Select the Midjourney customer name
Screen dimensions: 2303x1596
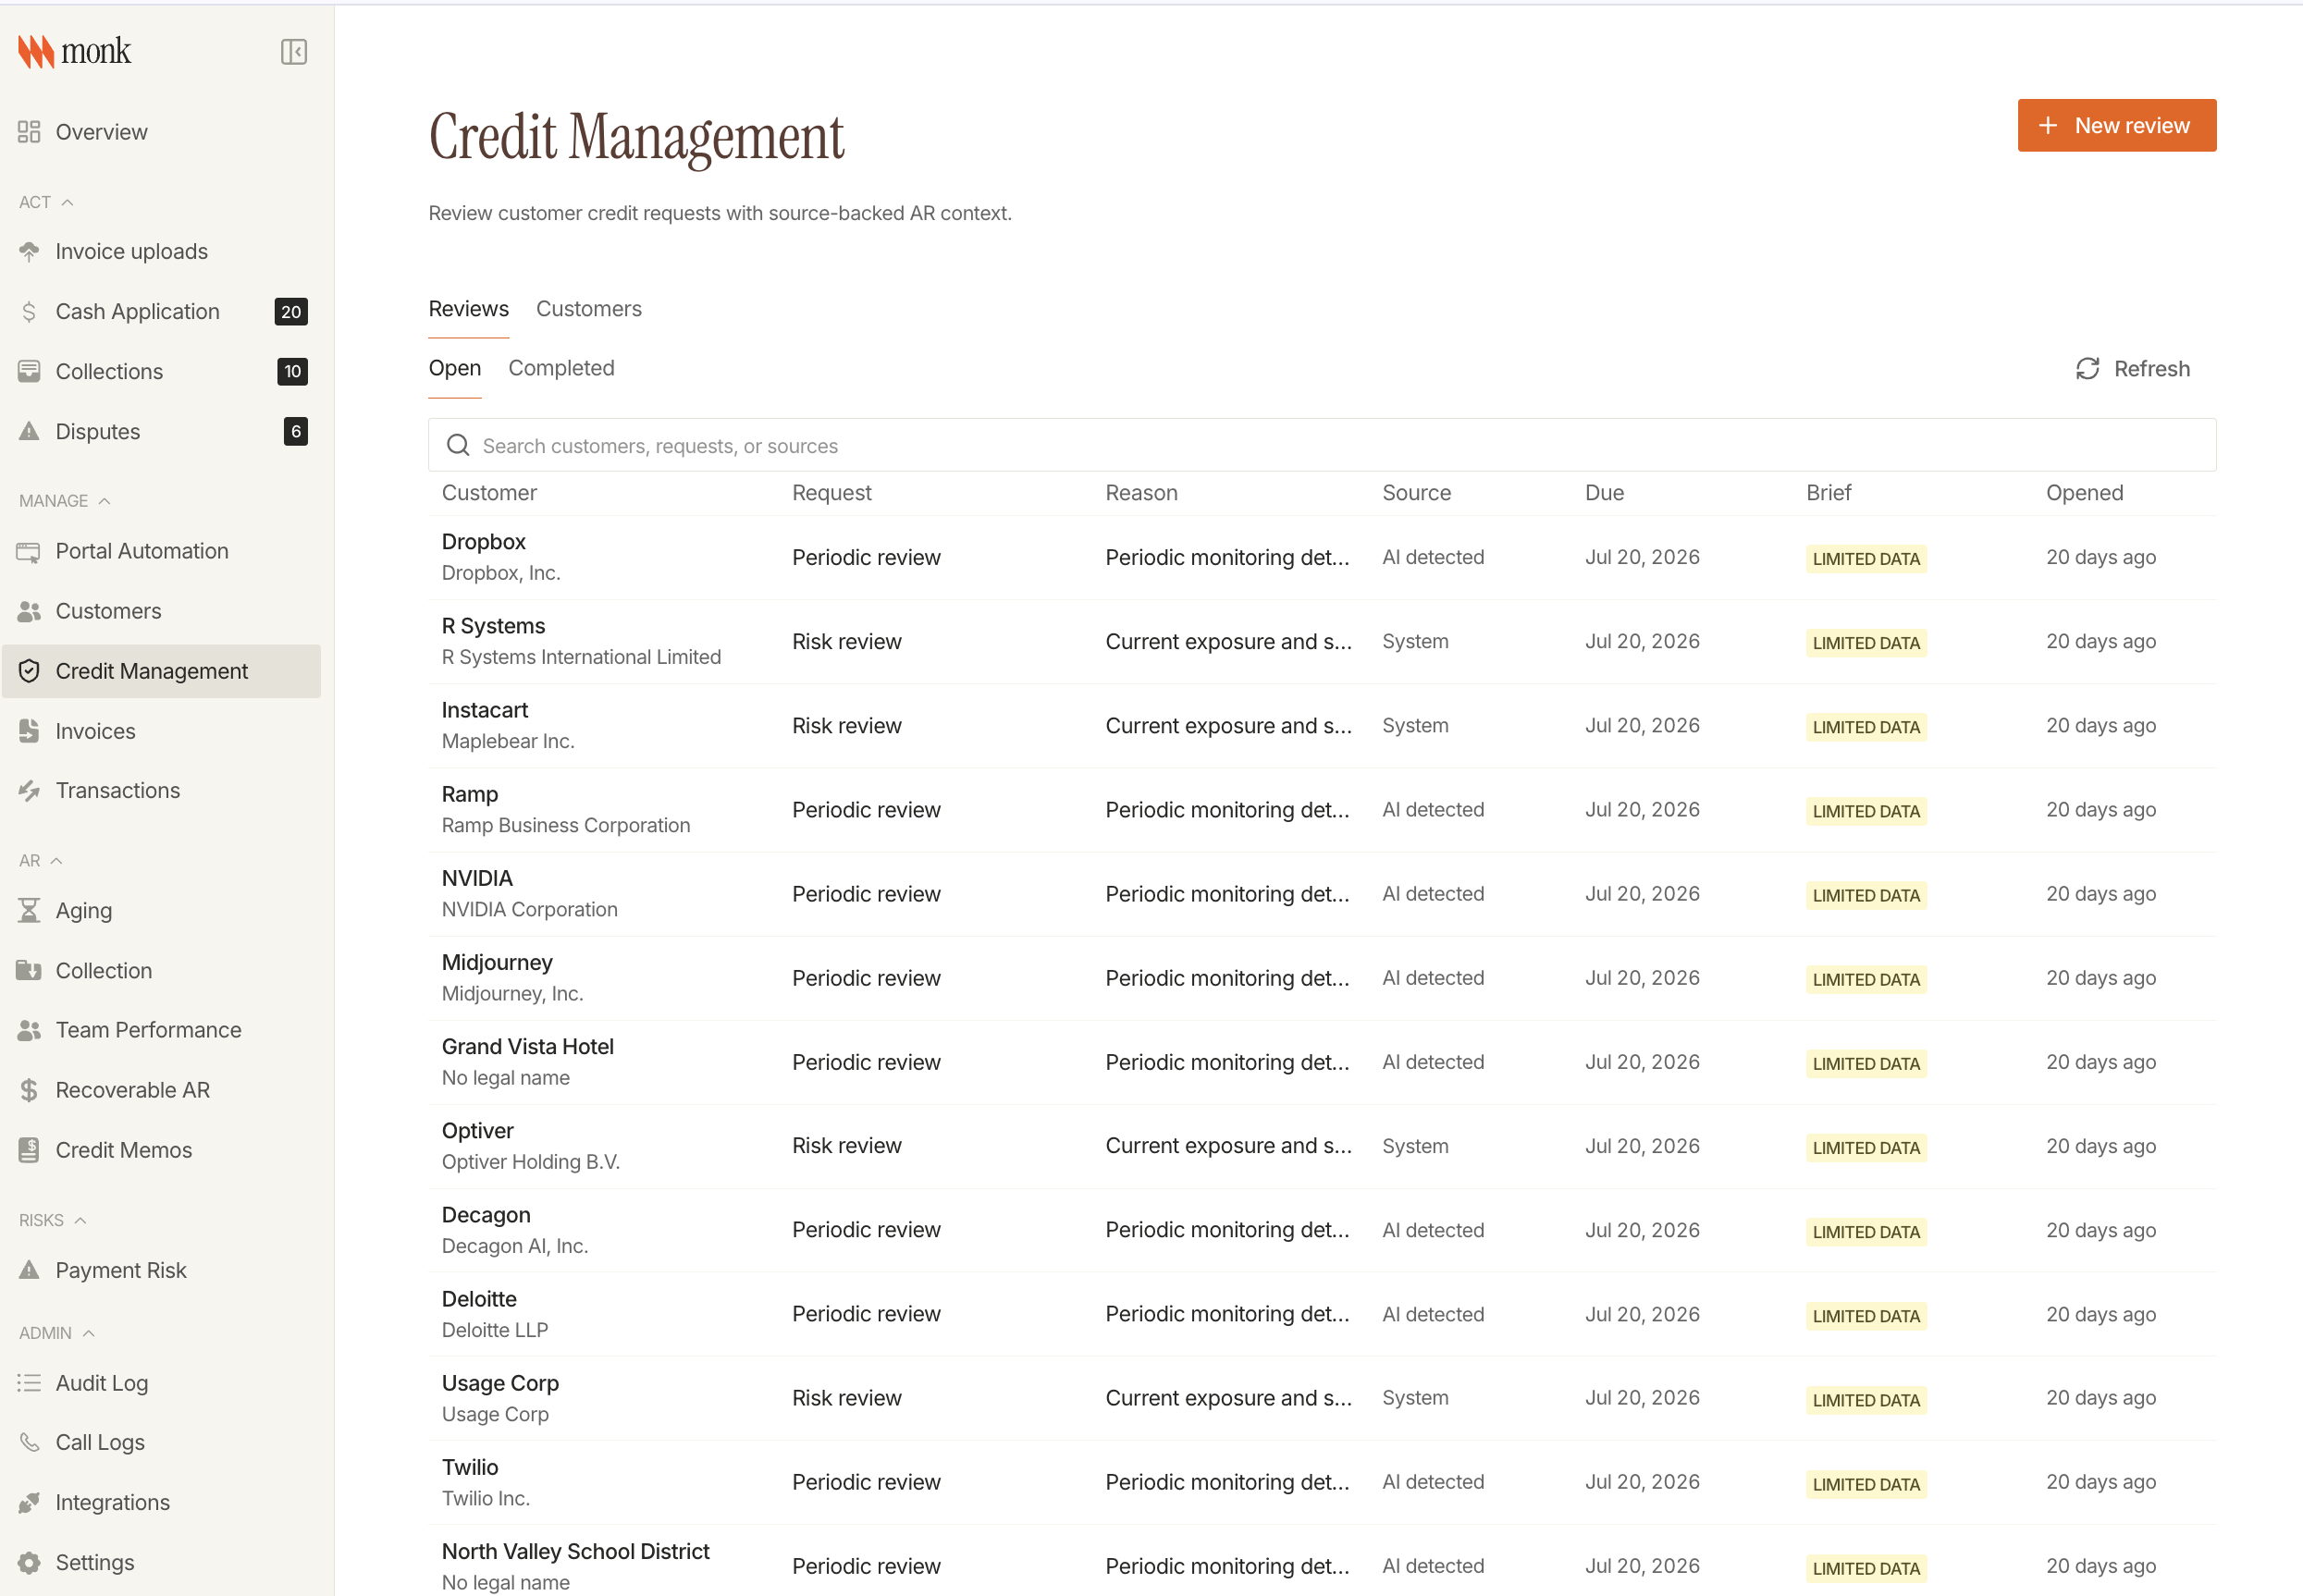[497, 962]
